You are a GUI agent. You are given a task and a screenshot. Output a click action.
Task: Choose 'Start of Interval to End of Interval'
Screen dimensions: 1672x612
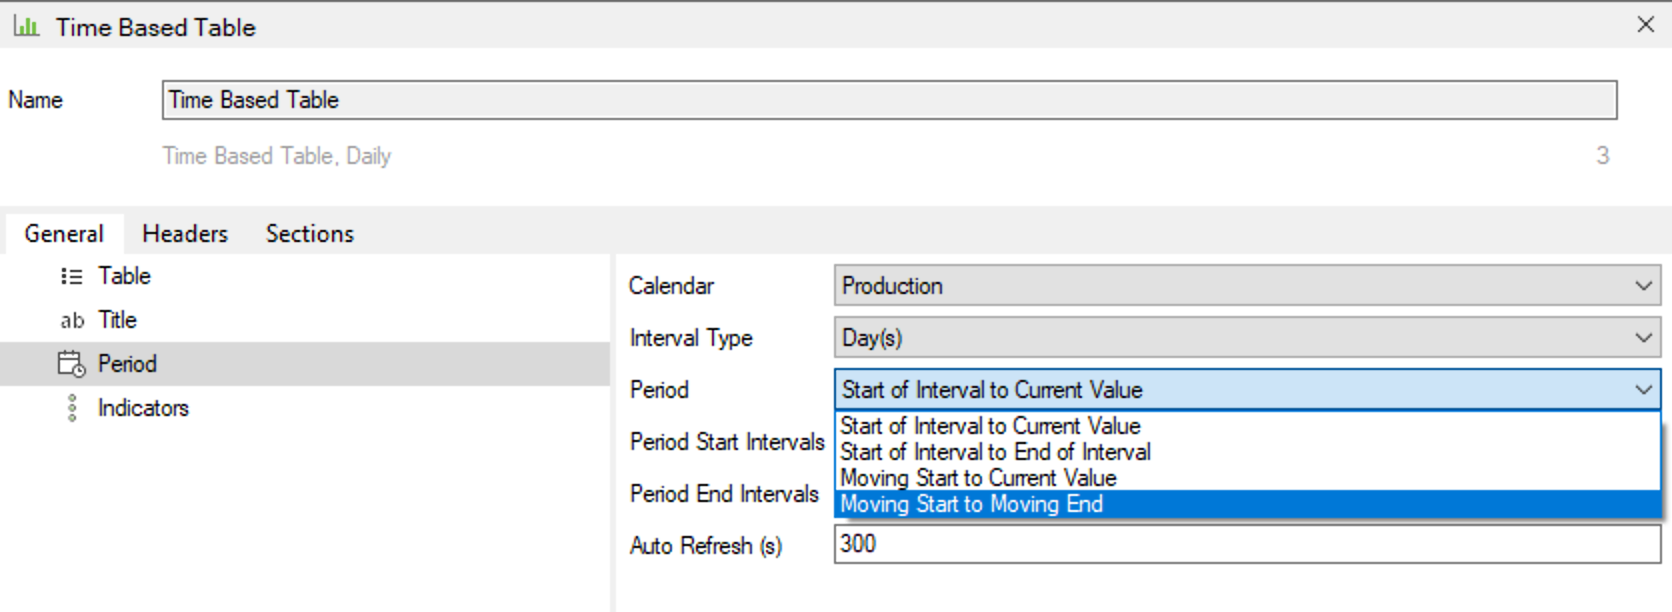tap(1247, 452)
